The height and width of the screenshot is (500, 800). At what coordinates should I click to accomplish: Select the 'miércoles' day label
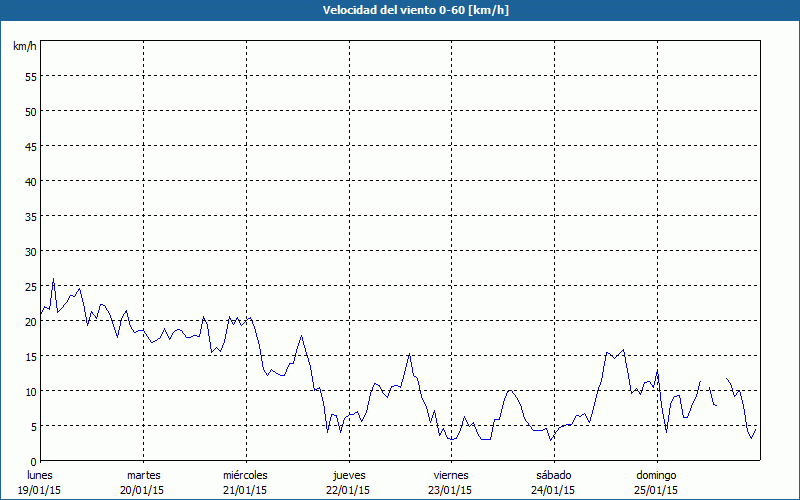pos(245,475)
